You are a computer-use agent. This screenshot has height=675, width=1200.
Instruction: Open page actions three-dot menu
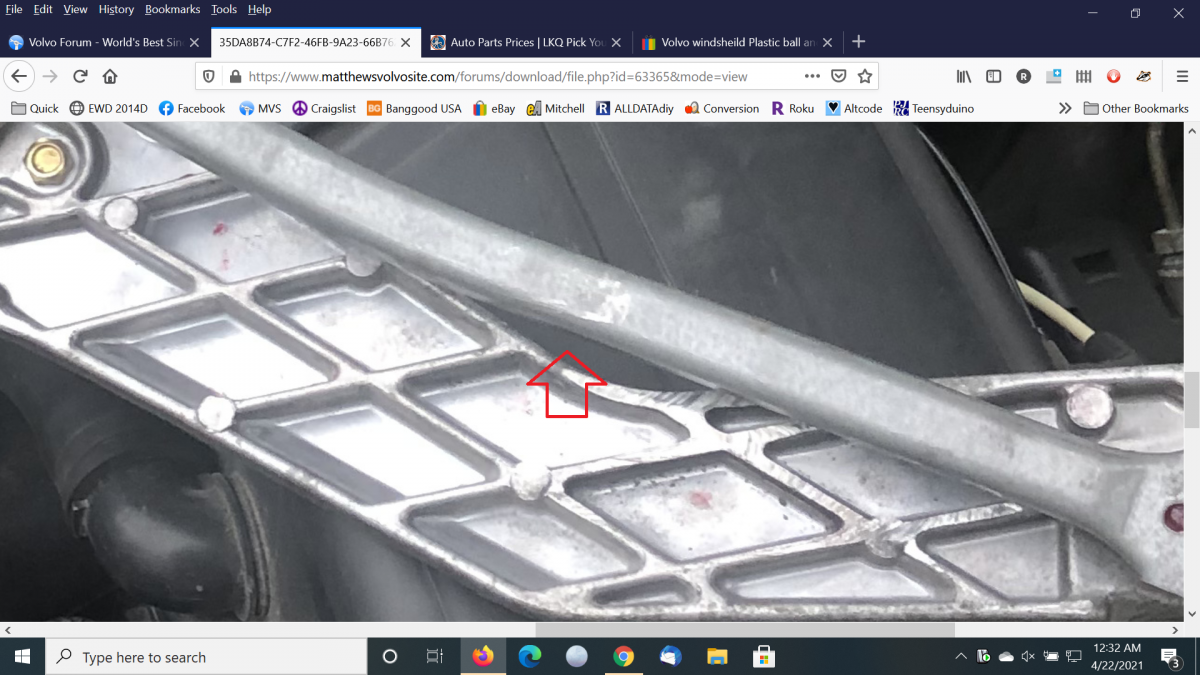(812, 76)
